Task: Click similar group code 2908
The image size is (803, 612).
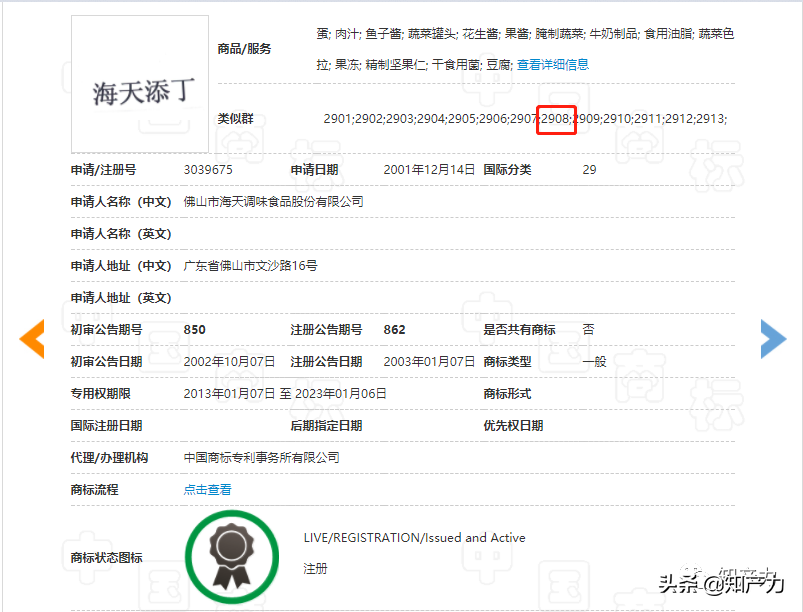Action: tap(556, 119)
